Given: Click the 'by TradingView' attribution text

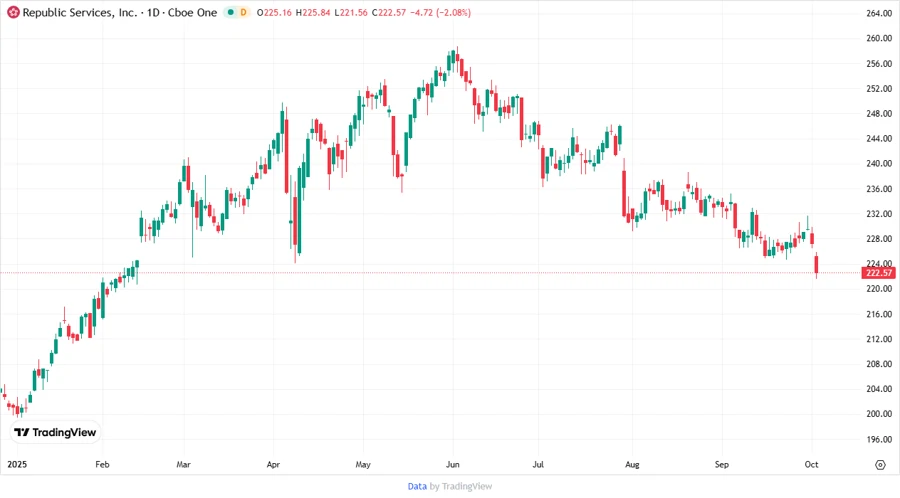Looking at the screenshot, I should pyautogui.click(x=461, y=486).
